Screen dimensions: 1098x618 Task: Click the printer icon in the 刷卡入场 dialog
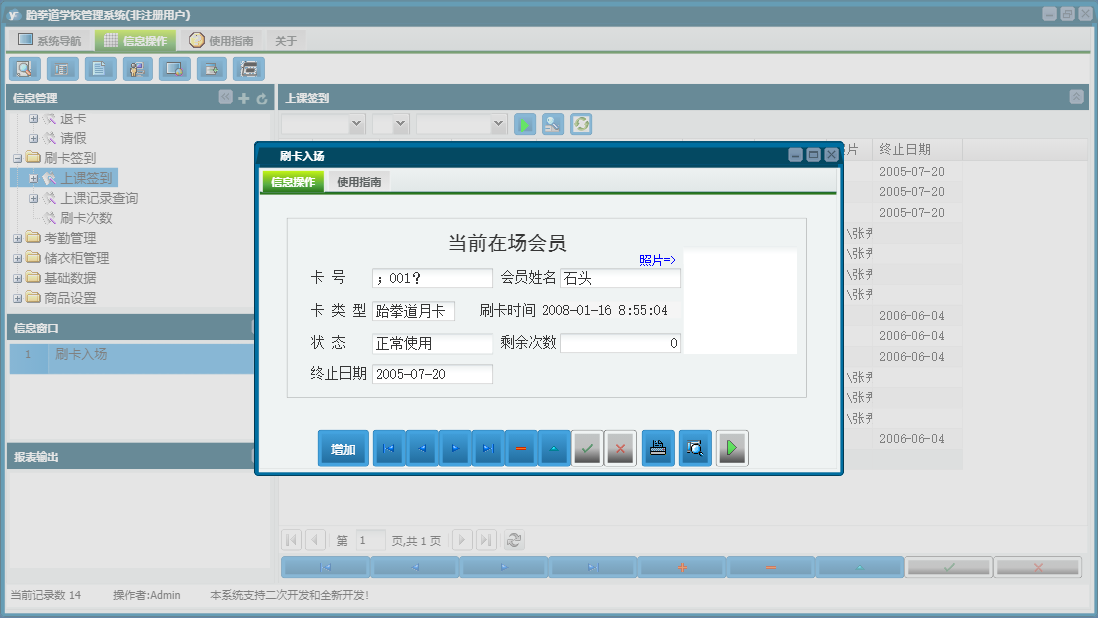[658, 448]
